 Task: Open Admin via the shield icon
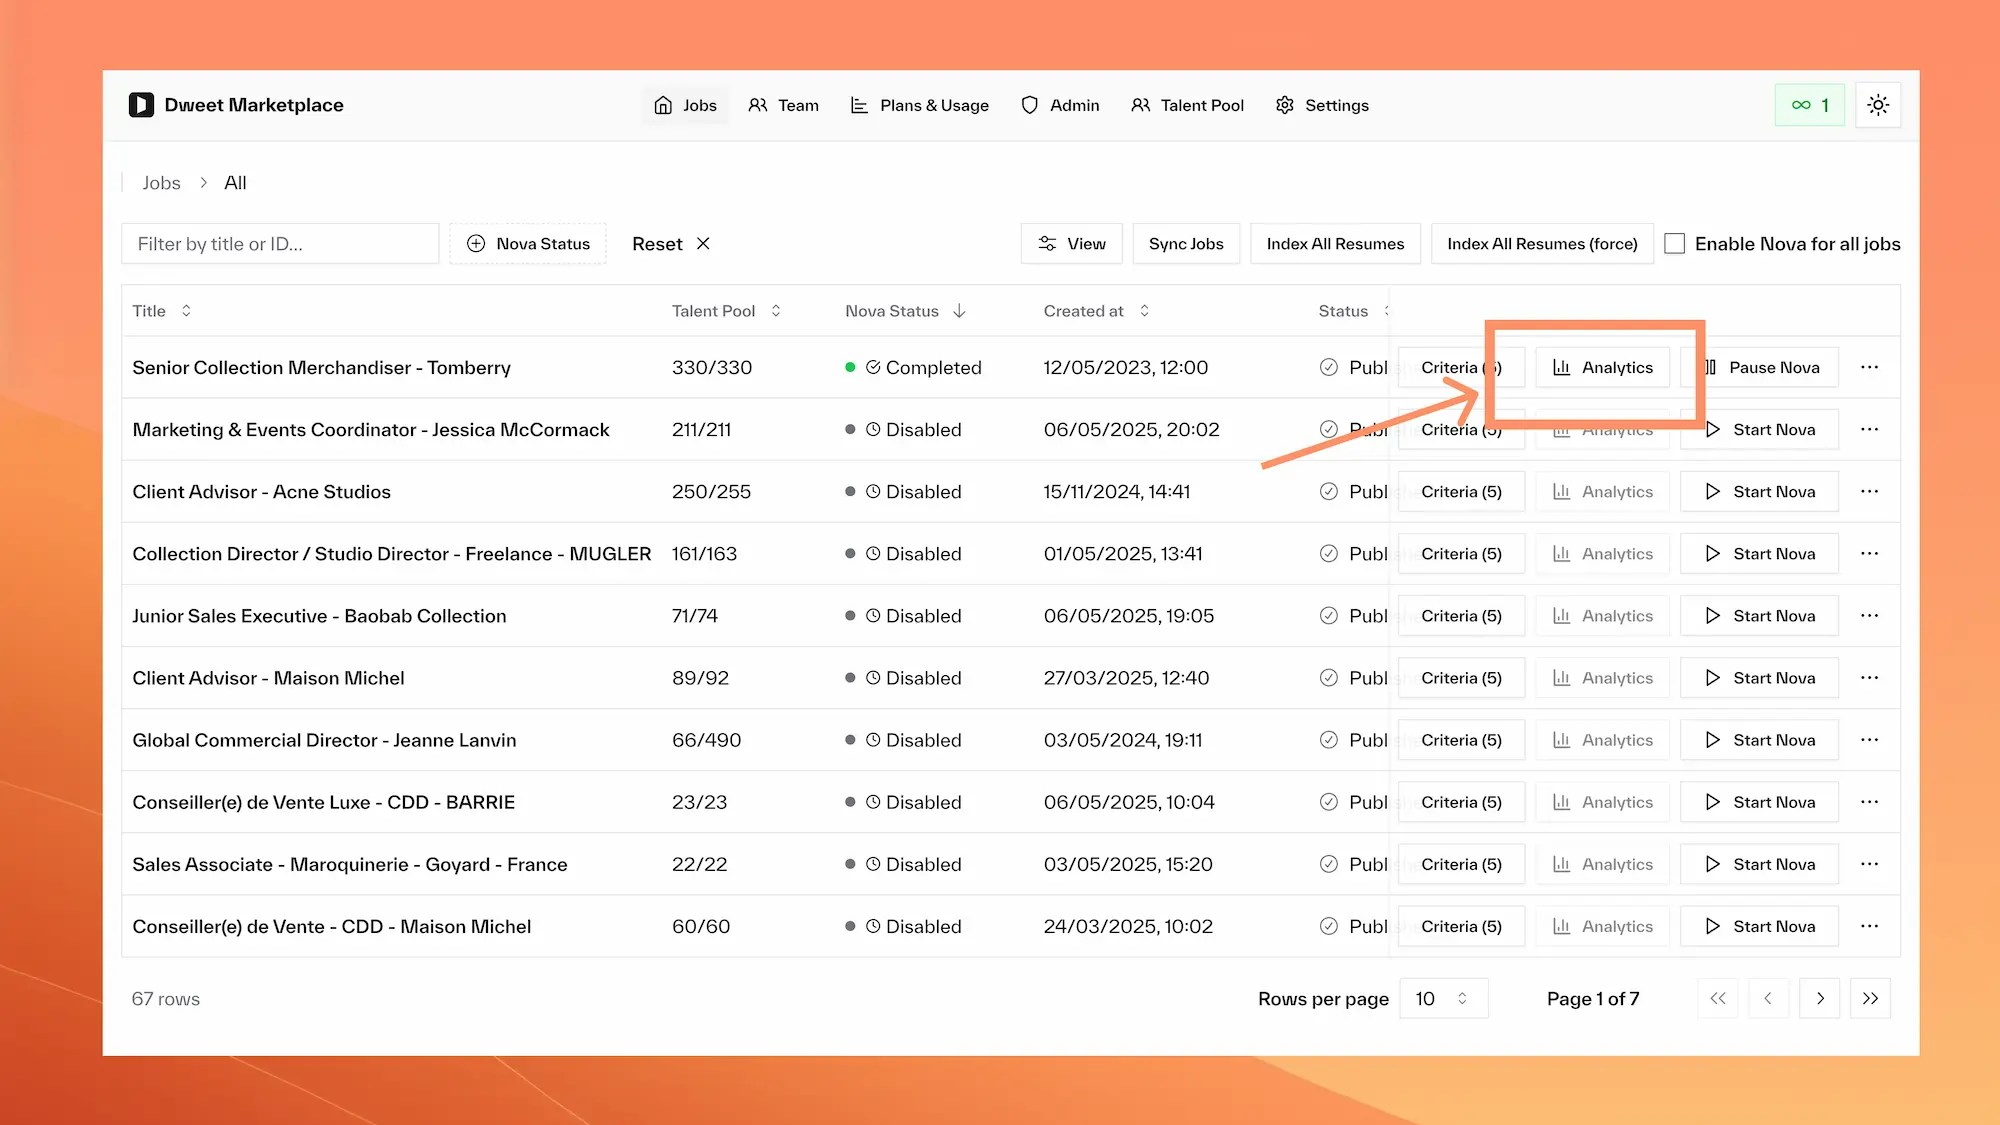1029,105
